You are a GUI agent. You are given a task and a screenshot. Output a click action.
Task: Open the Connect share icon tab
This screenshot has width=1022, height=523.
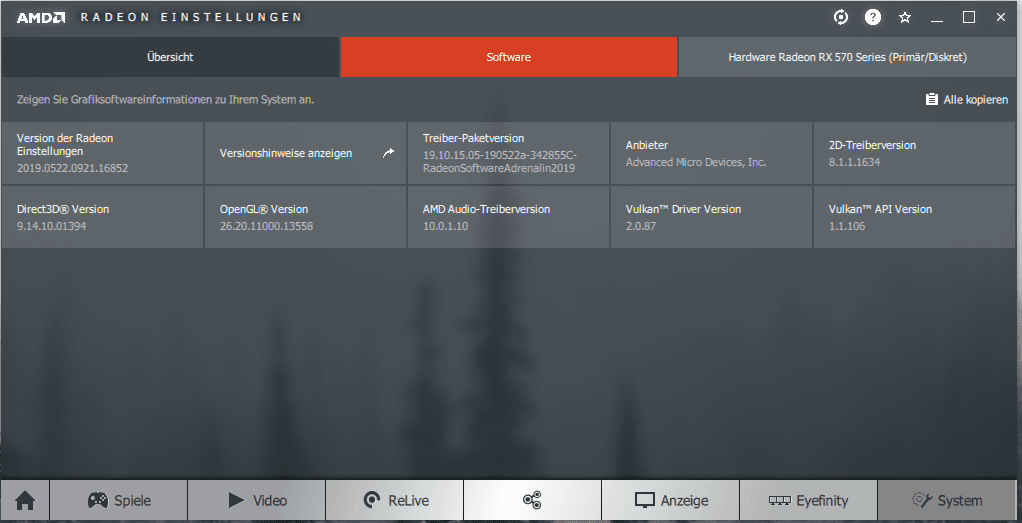[533, 501]
